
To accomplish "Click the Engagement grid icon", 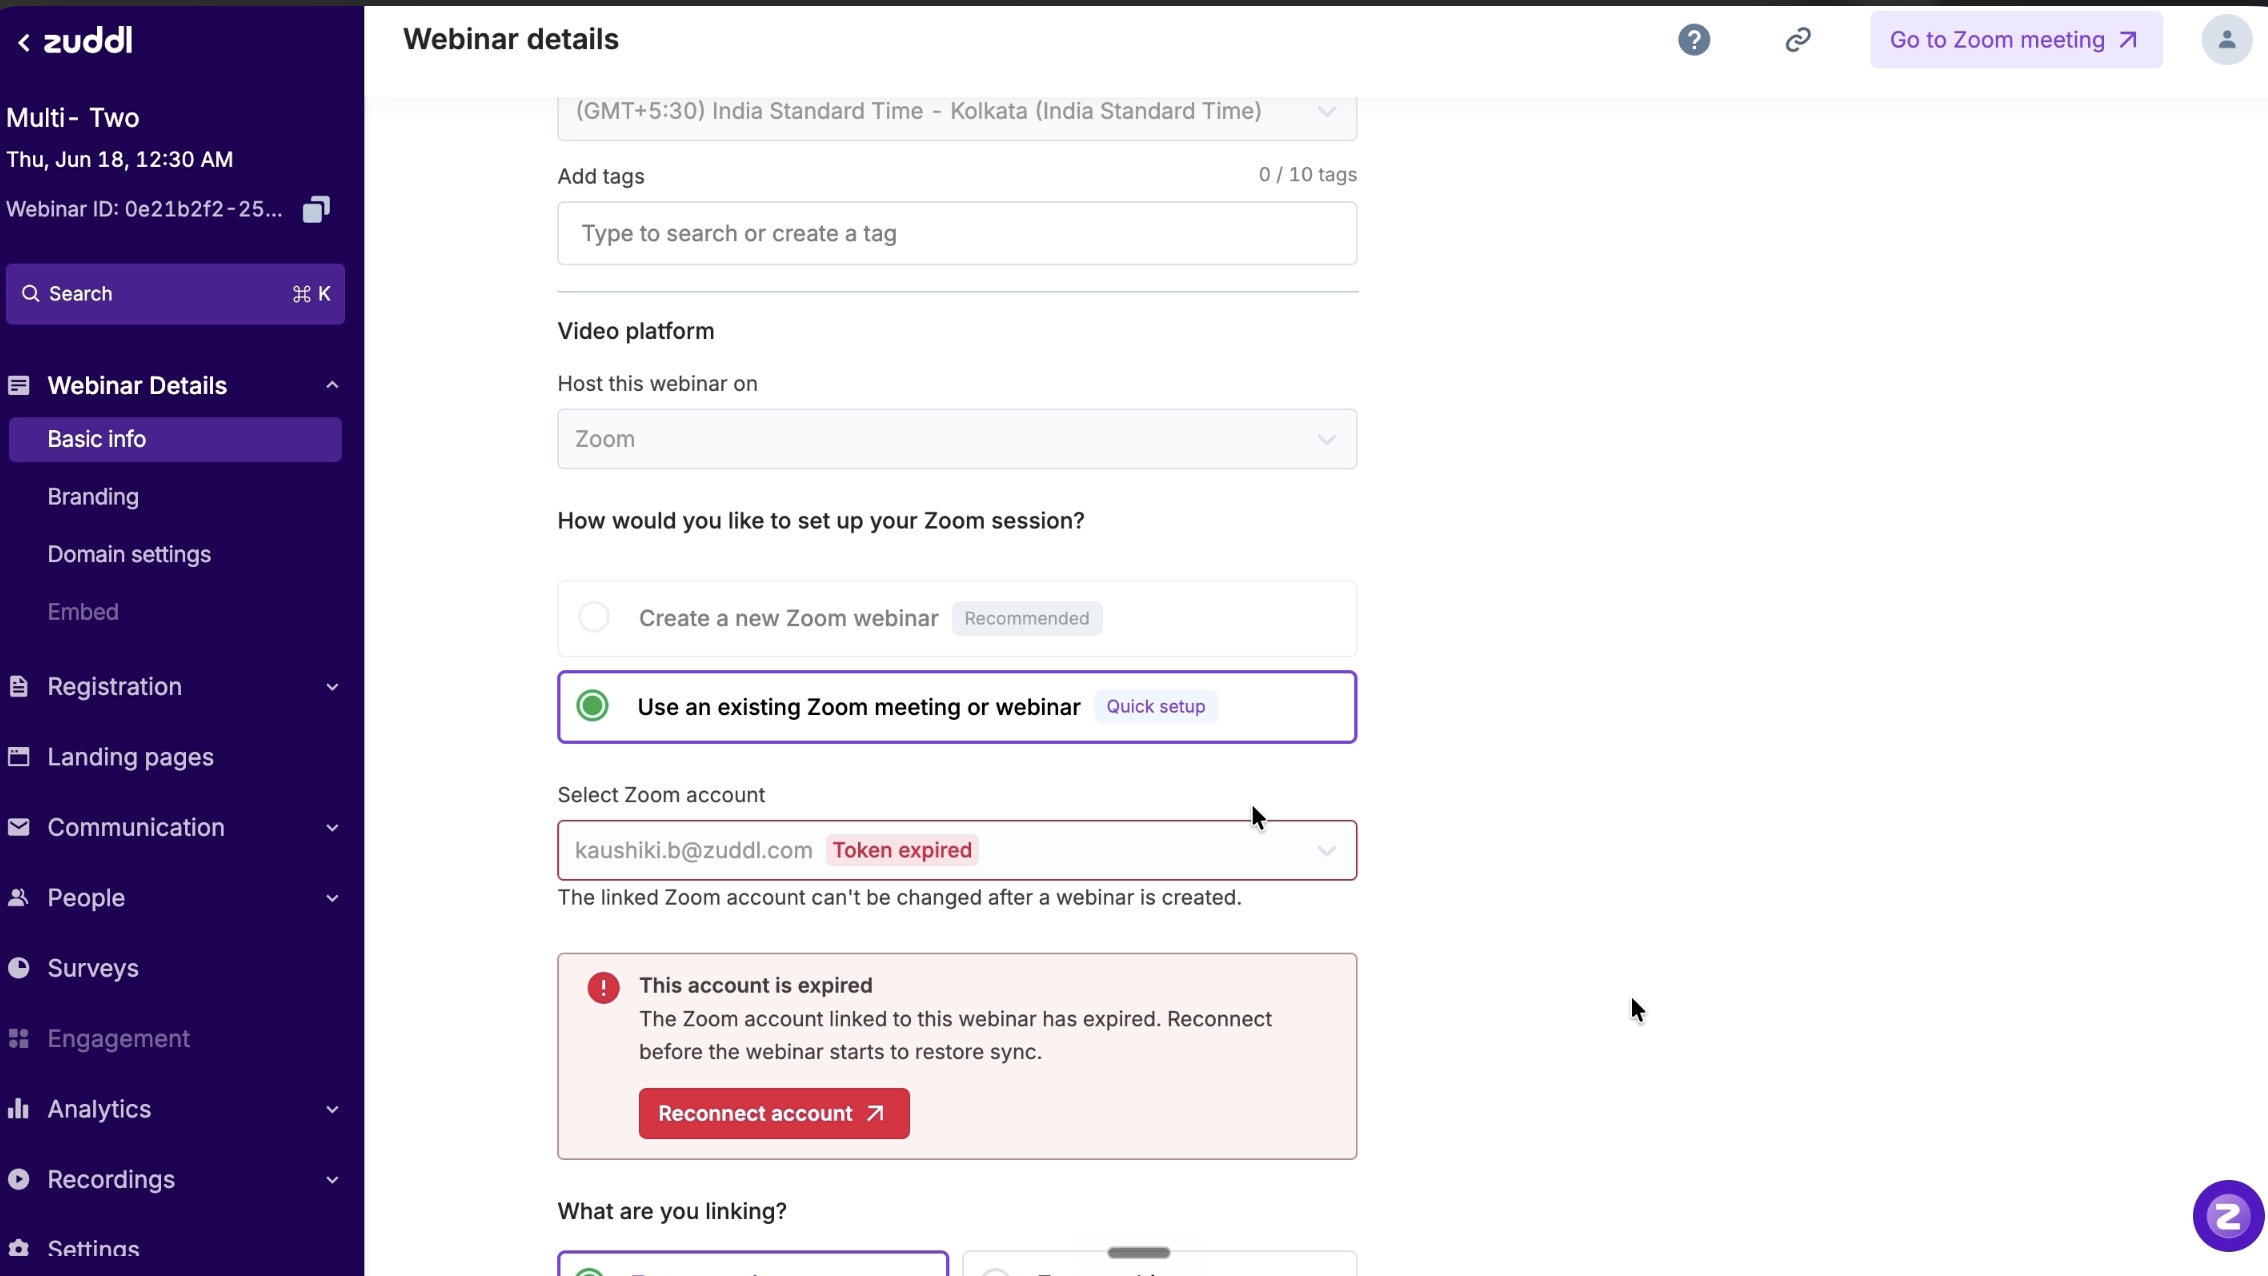I will coord(19,1038).
